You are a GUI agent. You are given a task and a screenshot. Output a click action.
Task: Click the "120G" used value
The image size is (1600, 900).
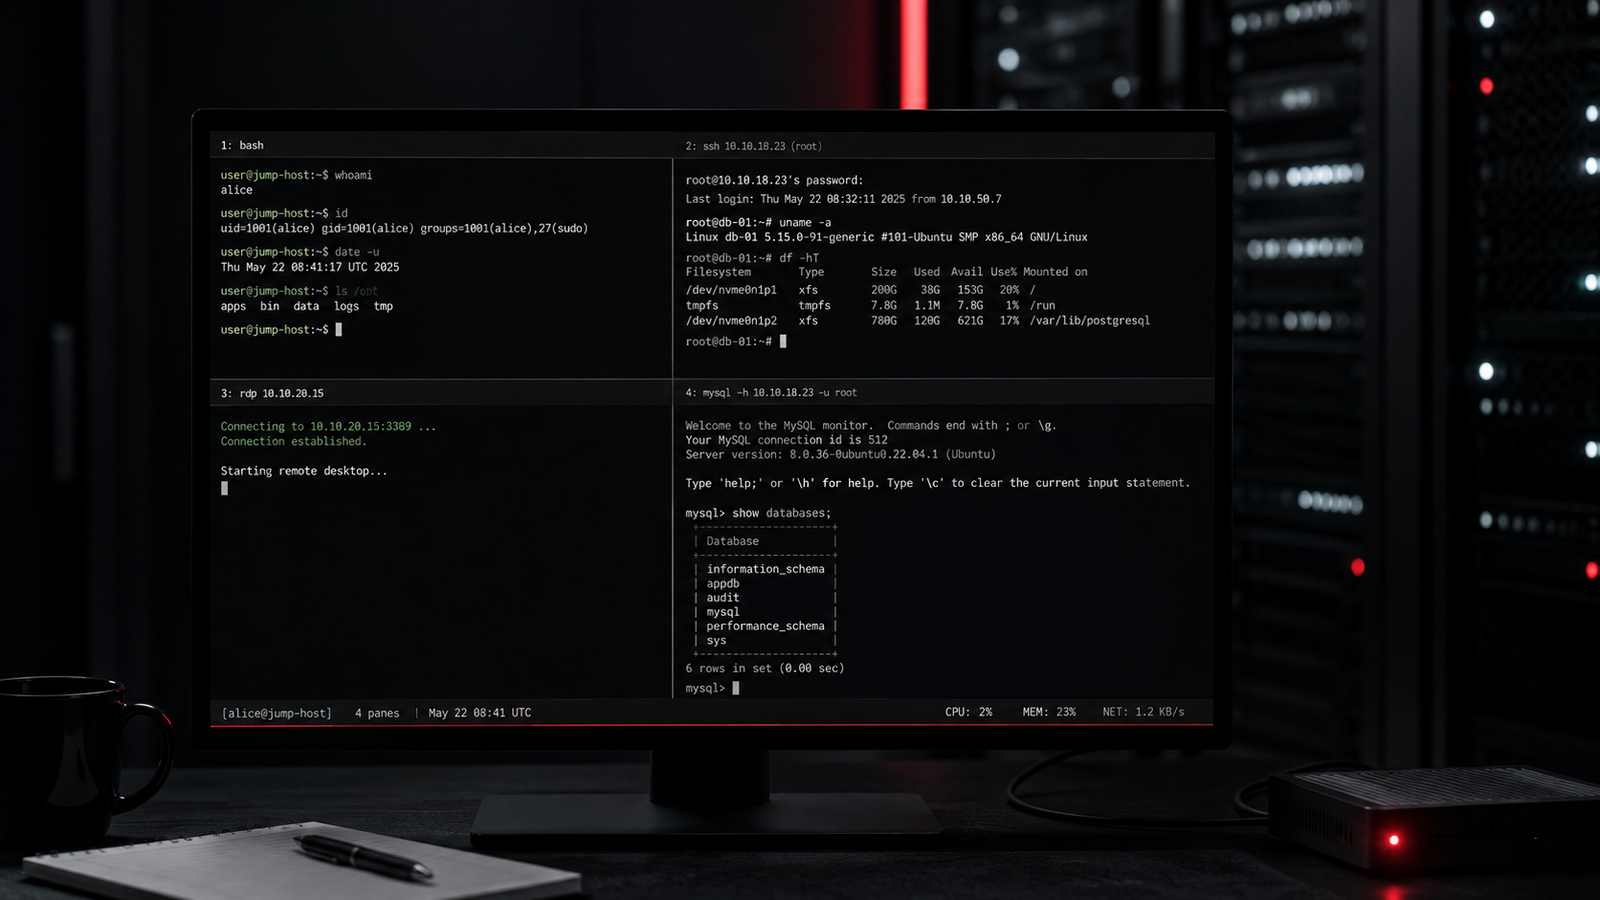click(x=927, y=321)
